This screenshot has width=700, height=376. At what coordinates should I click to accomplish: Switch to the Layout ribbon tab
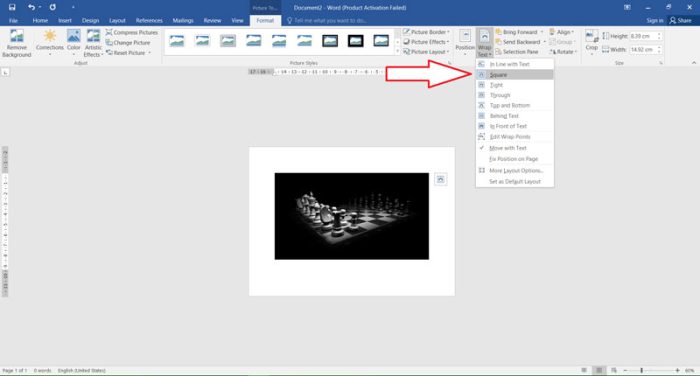coord(117,21)
